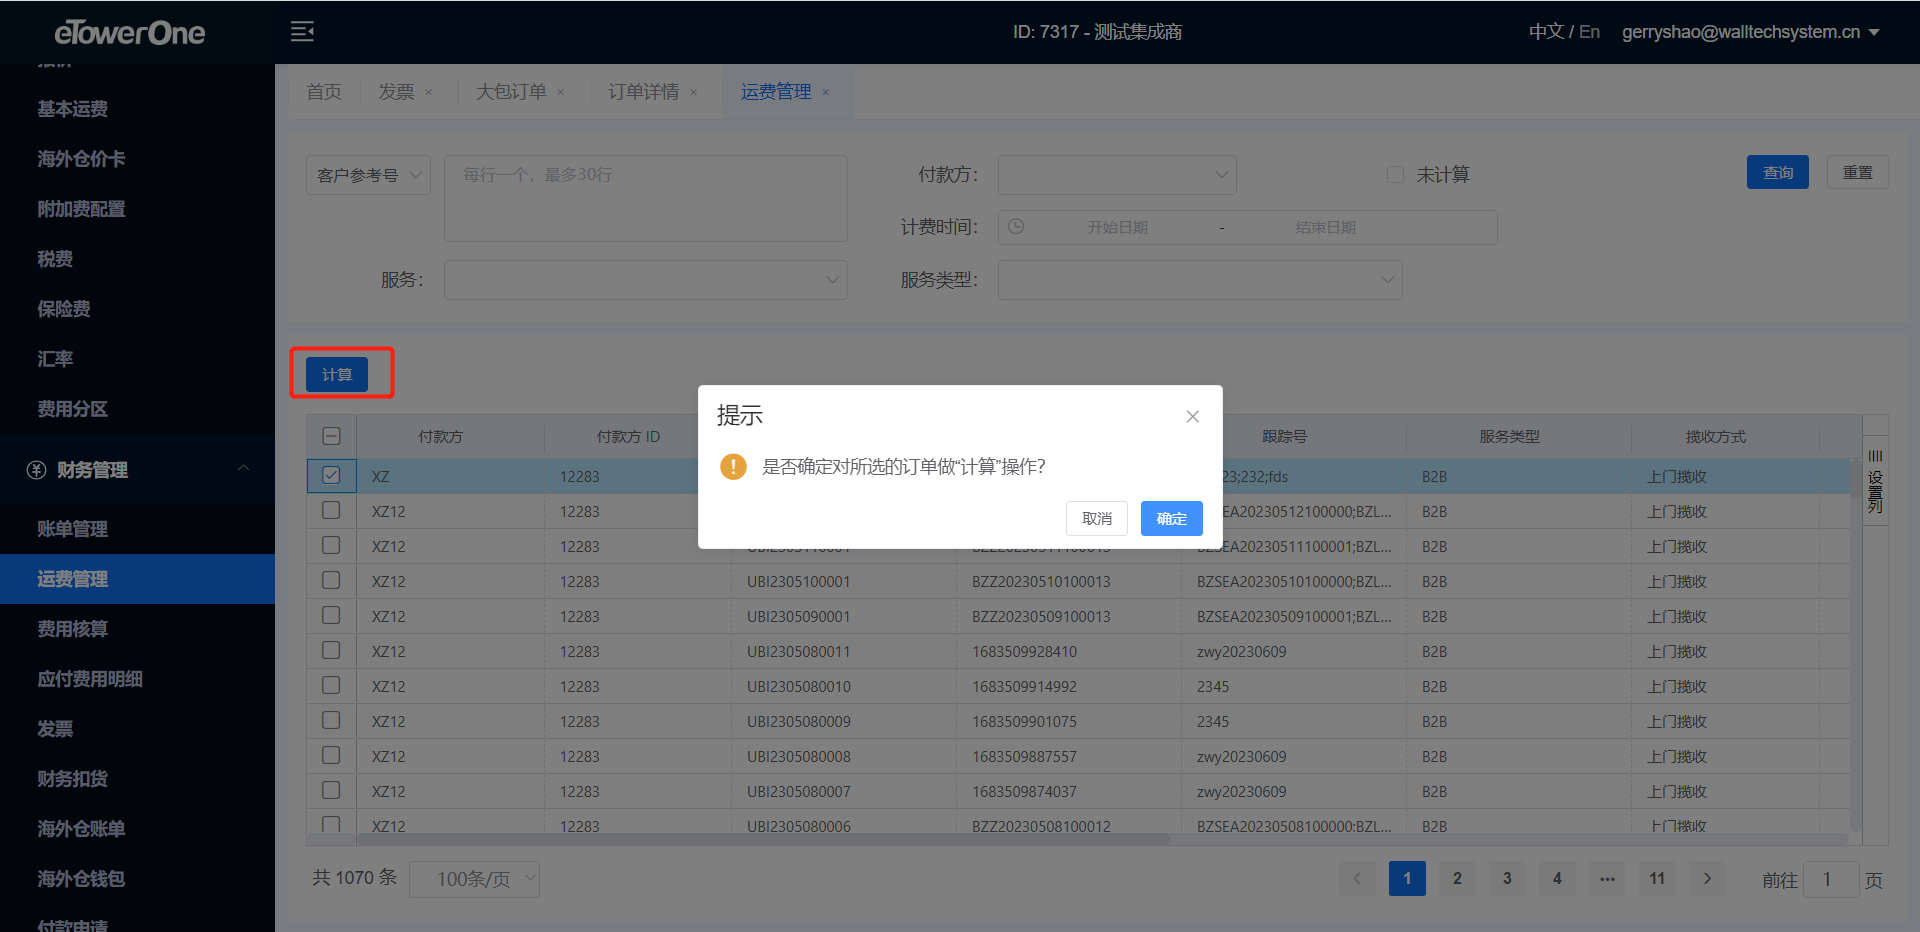Open 汇率 in the sidebar
Viewport: 1920px width, 932px height.
coord(137,359)
